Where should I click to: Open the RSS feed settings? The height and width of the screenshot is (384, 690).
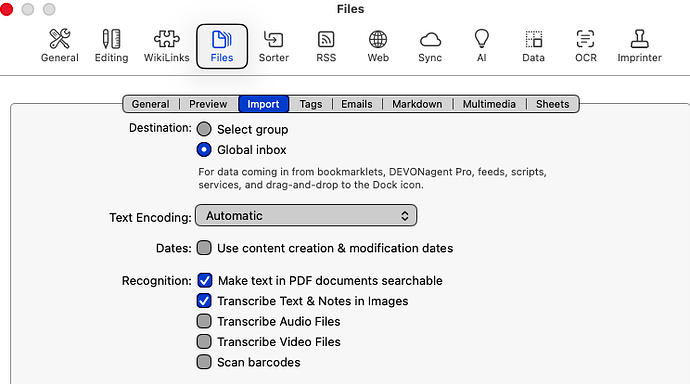(x=326, y=46)
